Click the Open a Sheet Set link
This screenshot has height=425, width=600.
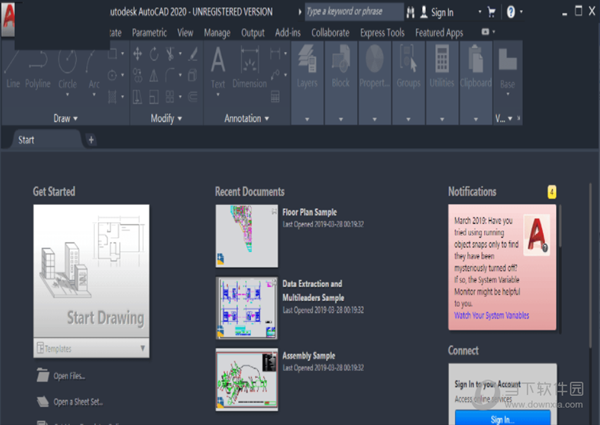click(78, 402)
